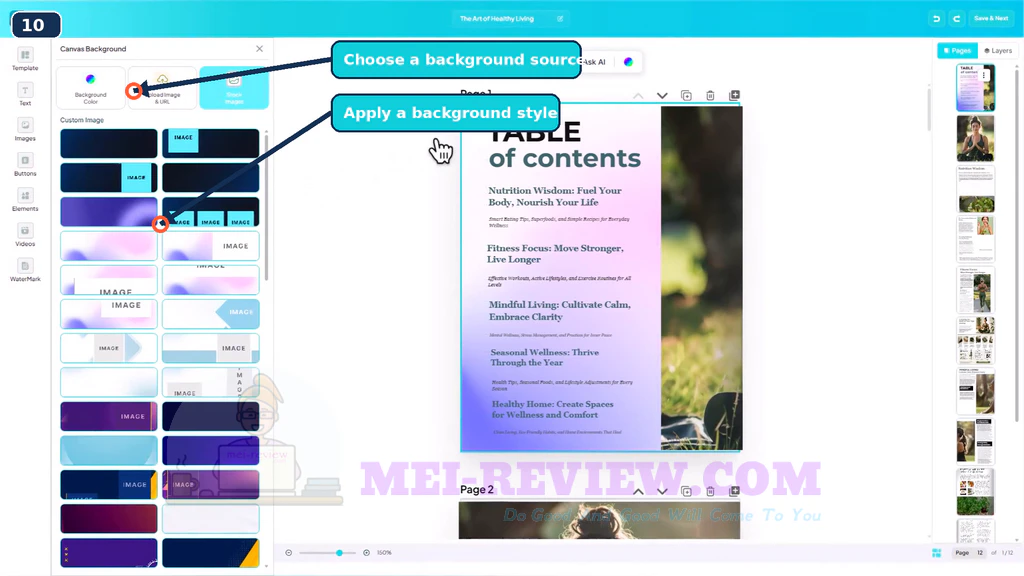
Task: Click the 'Nutrition Wisdom' heading on canvas
Action: pos(554,197)
